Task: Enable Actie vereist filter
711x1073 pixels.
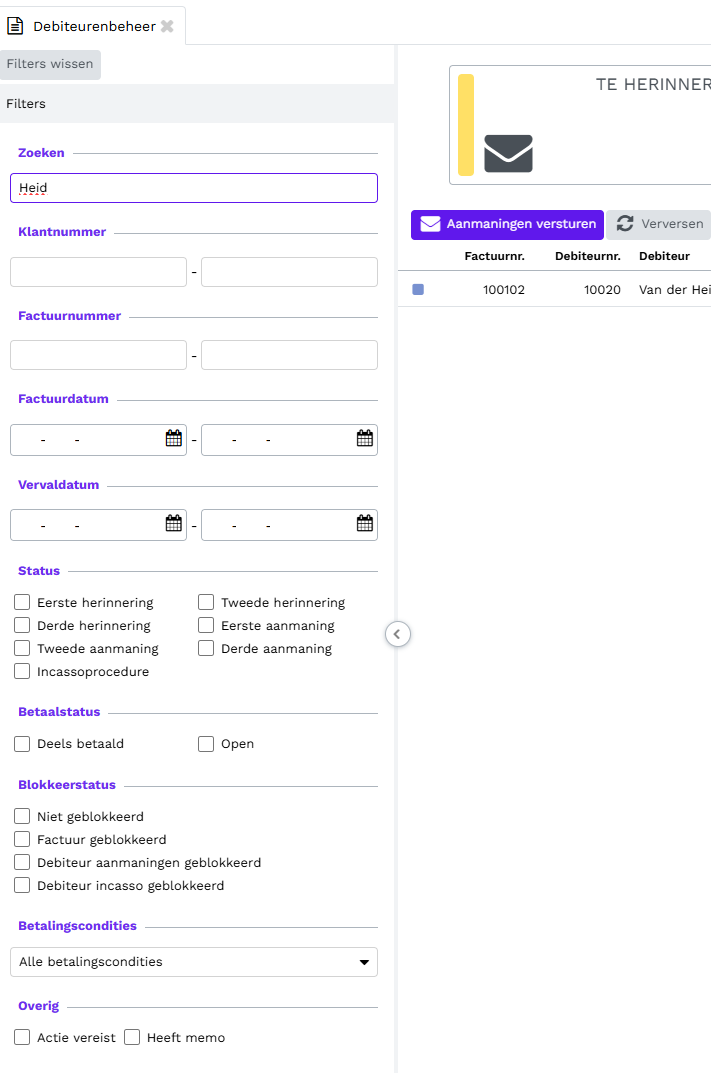Action: [x=22, y=1037]
